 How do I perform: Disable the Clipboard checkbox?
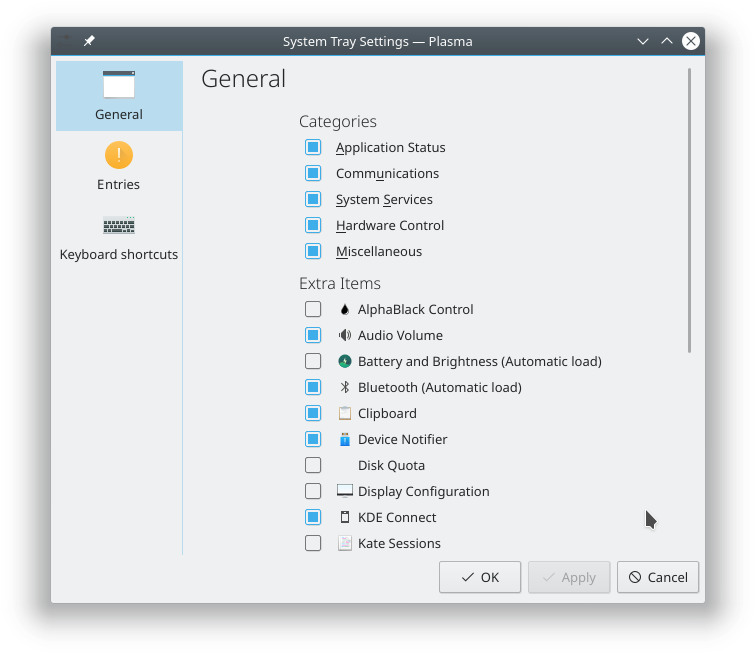click(313, 413)
